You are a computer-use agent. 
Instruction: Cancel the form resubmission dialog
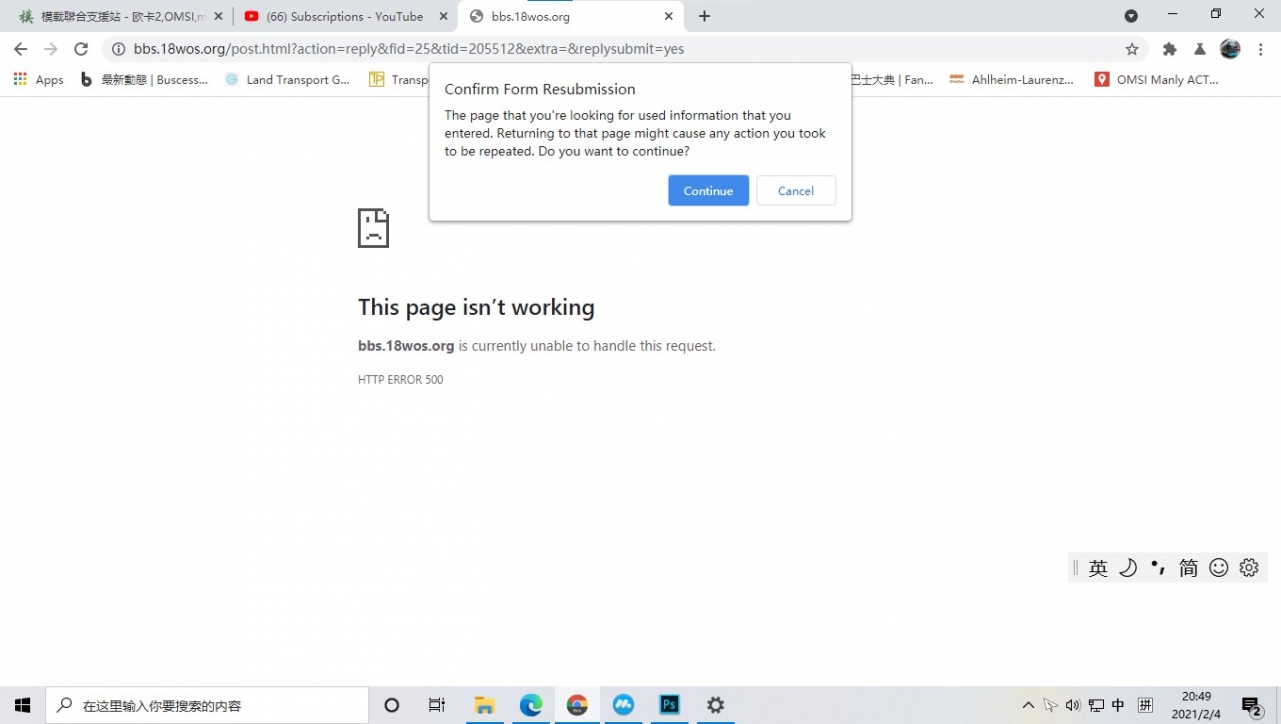(x=796, y=191)
